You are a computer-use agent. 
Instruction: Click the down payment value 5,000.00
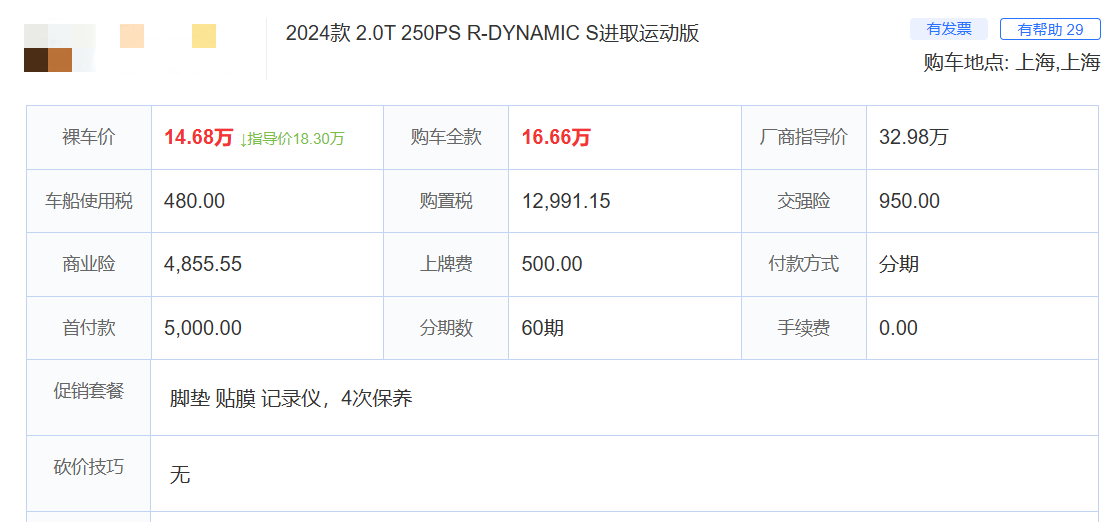coord(203,328)
